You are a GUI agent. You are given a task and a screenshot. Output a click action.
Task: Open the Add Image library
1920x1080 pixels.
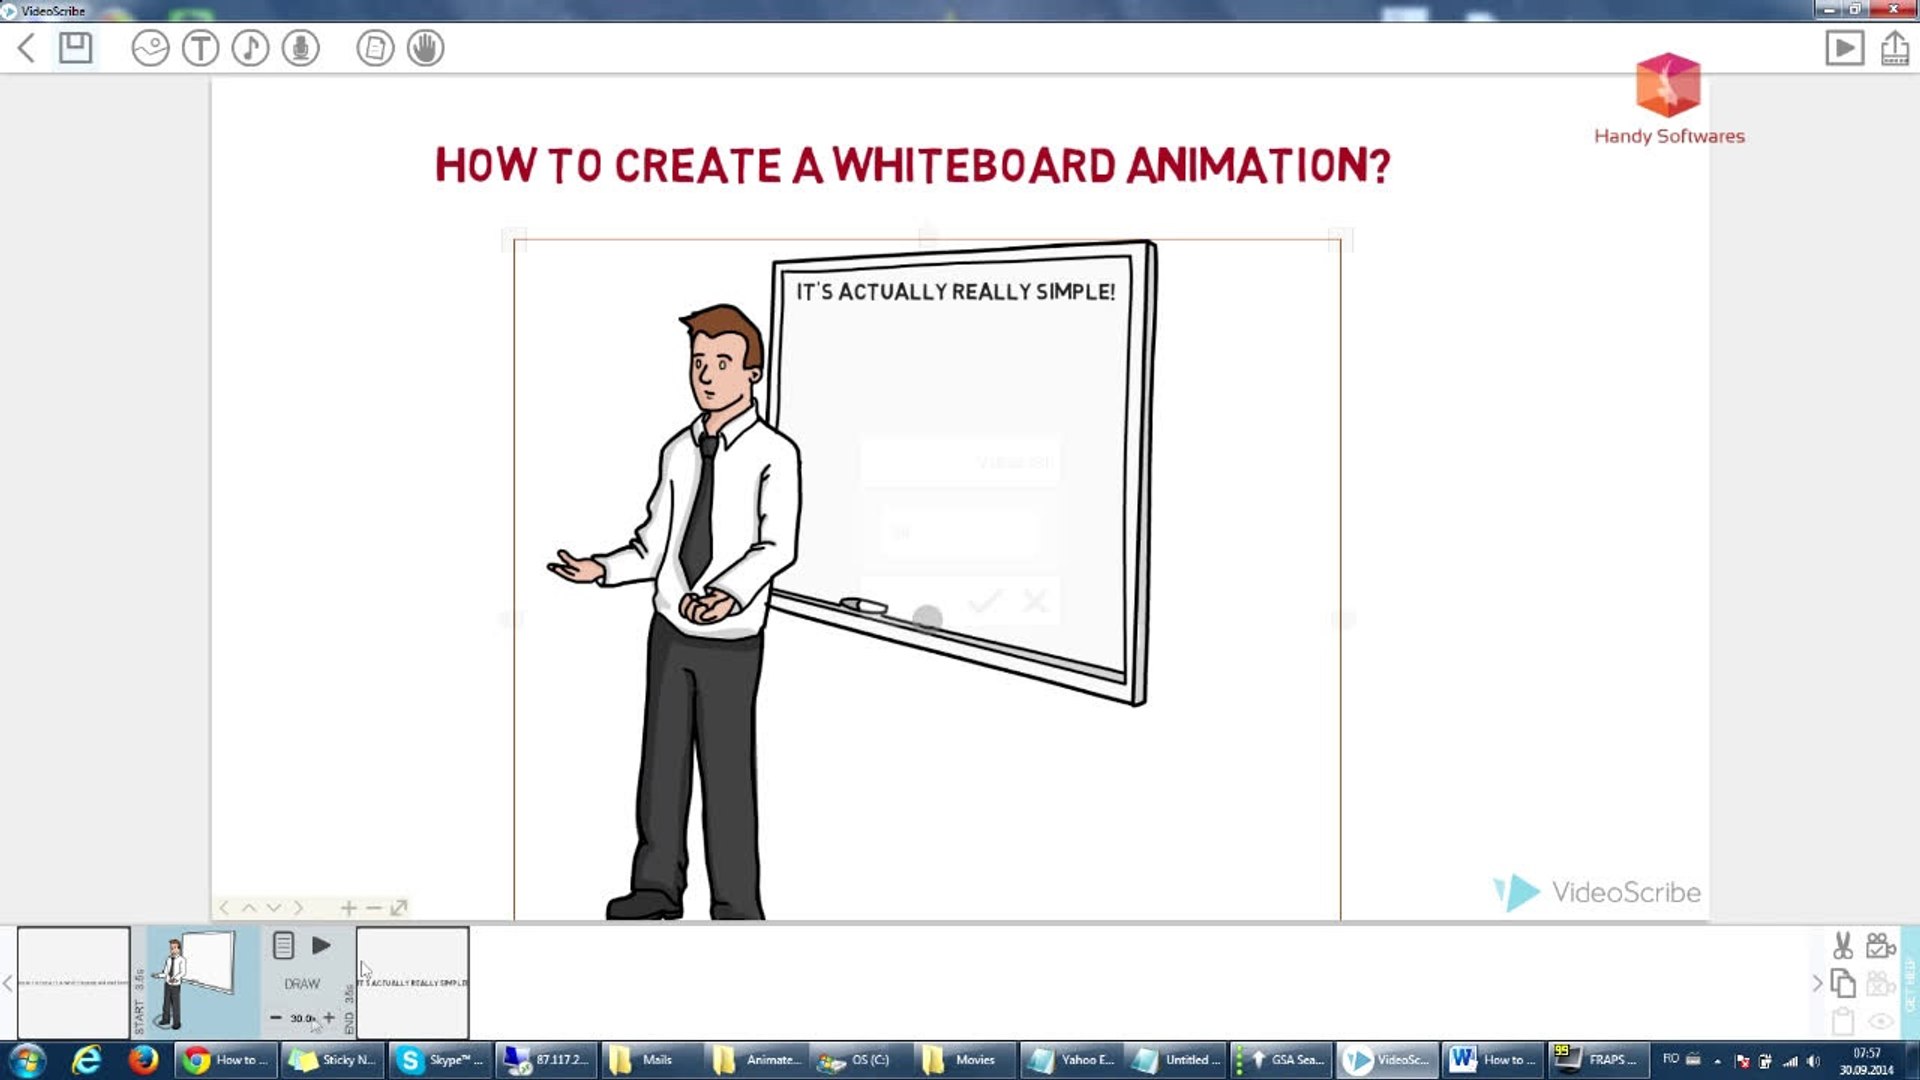tap(150, 47)
